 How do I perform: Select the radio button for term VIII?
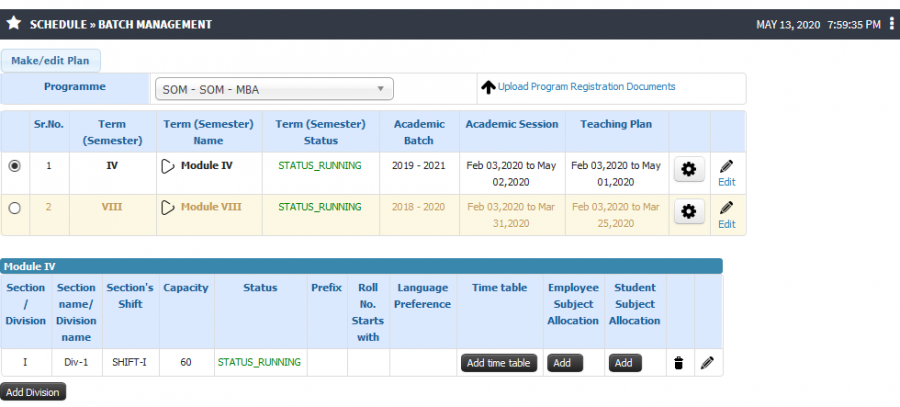point(14,208)
